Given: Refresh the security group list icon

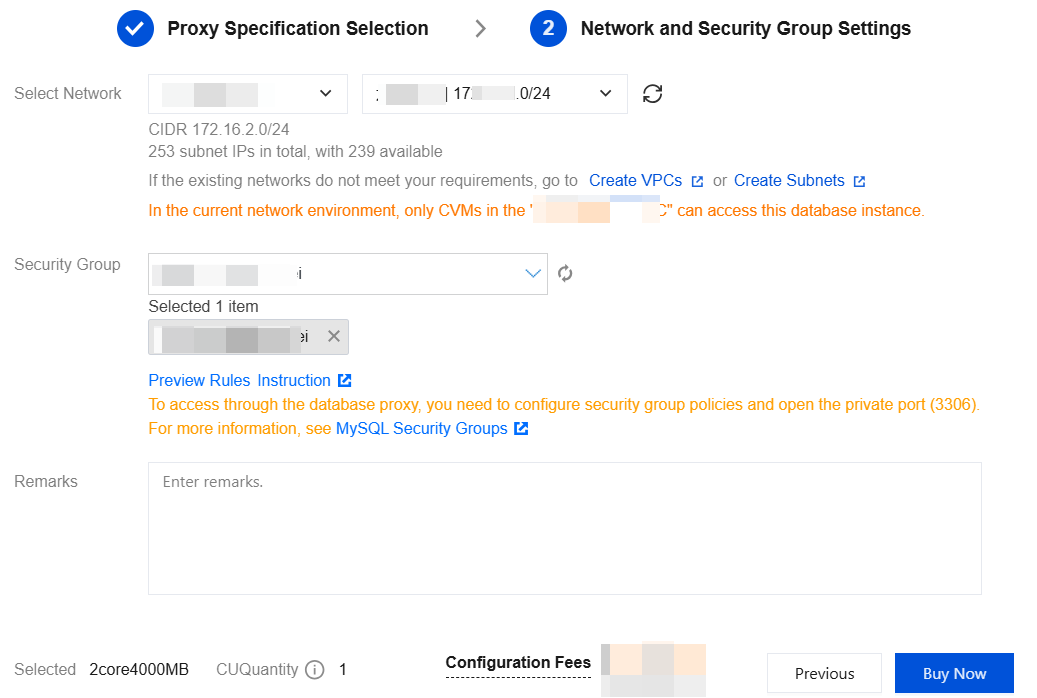Looking at the screenshot, I should (565, 274).
